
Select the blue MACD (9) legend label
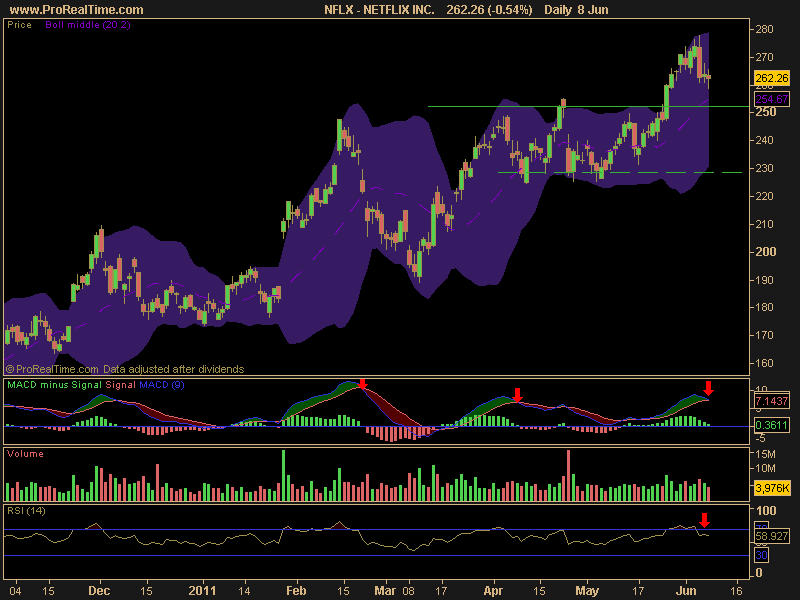[162, 385]
